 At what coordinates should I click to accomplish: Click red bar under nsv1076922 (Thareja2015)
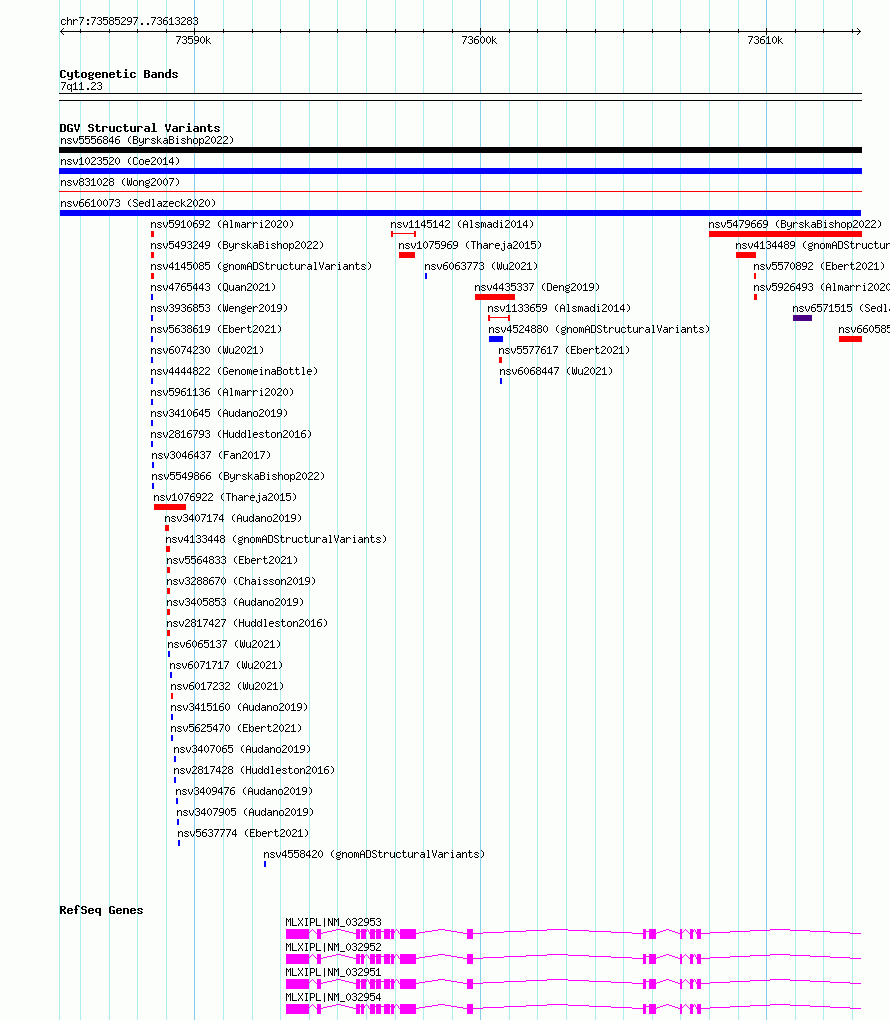[x=170, y=507]
